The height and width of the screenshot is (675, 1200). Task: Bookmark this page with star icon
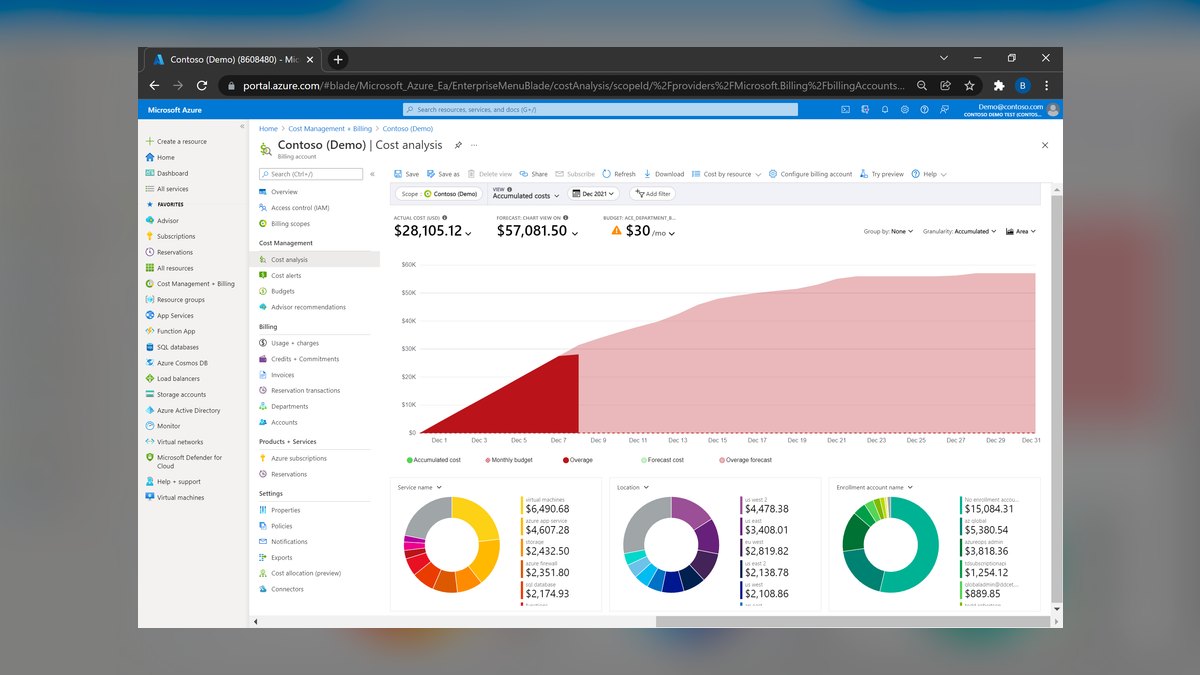(x=969, y=86)
